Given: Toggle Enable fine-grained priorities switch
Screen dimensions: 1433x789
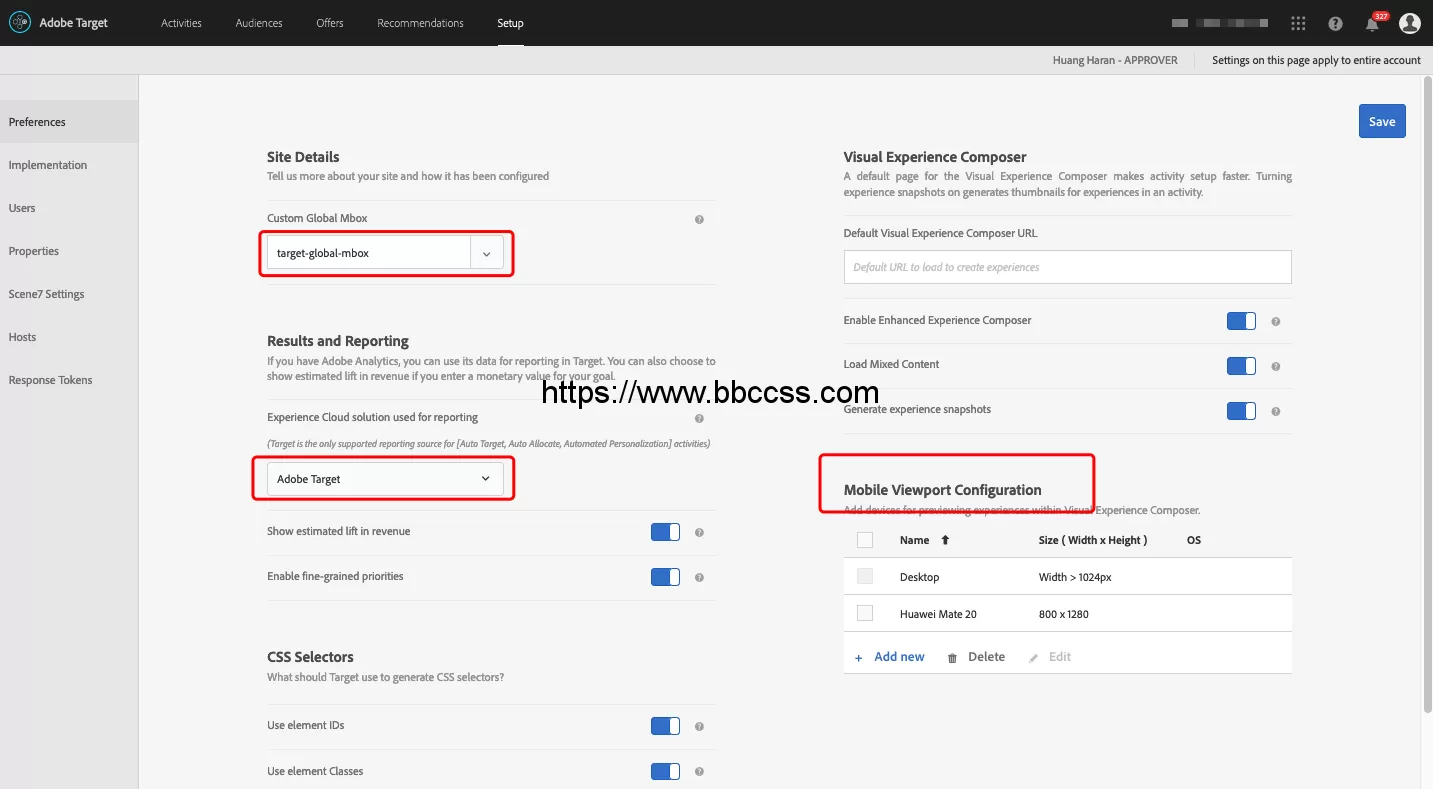Looking at the screenshot, I should coord(665,577).
